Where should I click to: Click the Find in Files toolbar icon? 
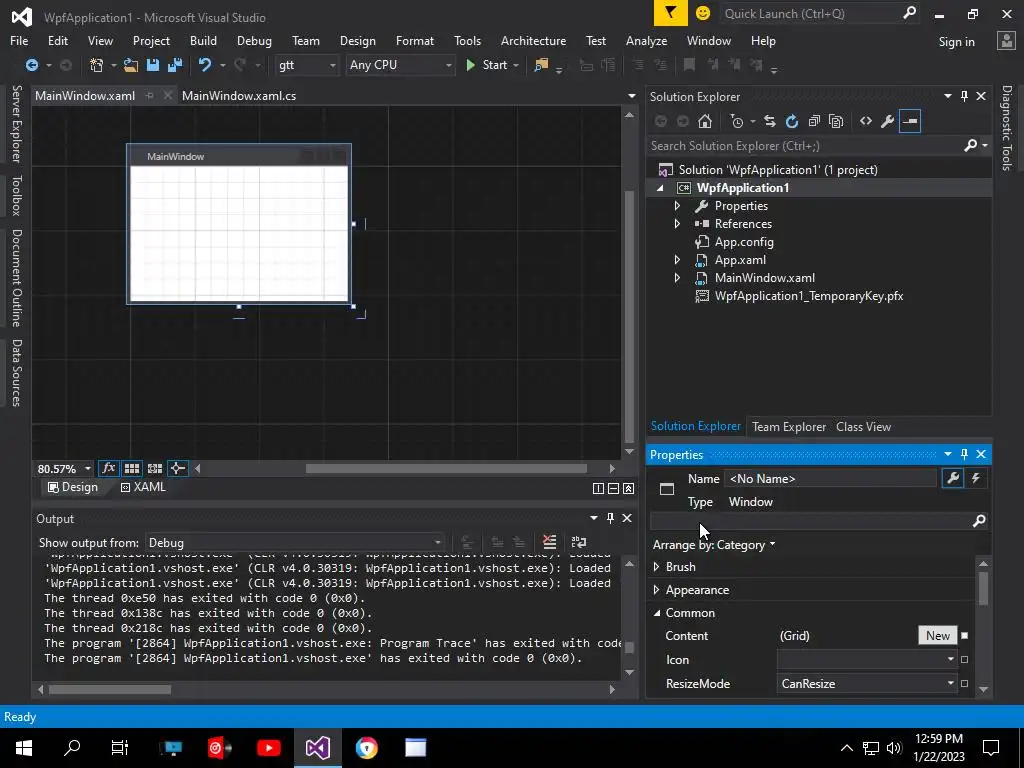click(541, 65)
